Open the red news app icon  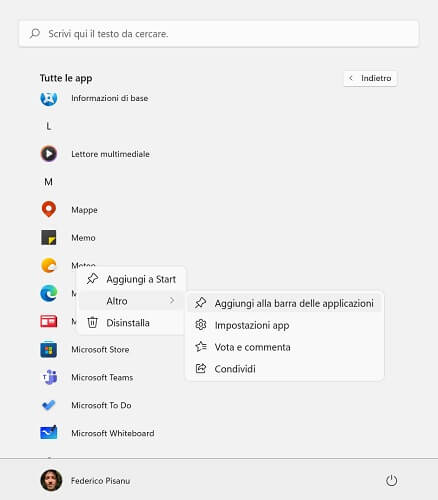pos(49,322)
